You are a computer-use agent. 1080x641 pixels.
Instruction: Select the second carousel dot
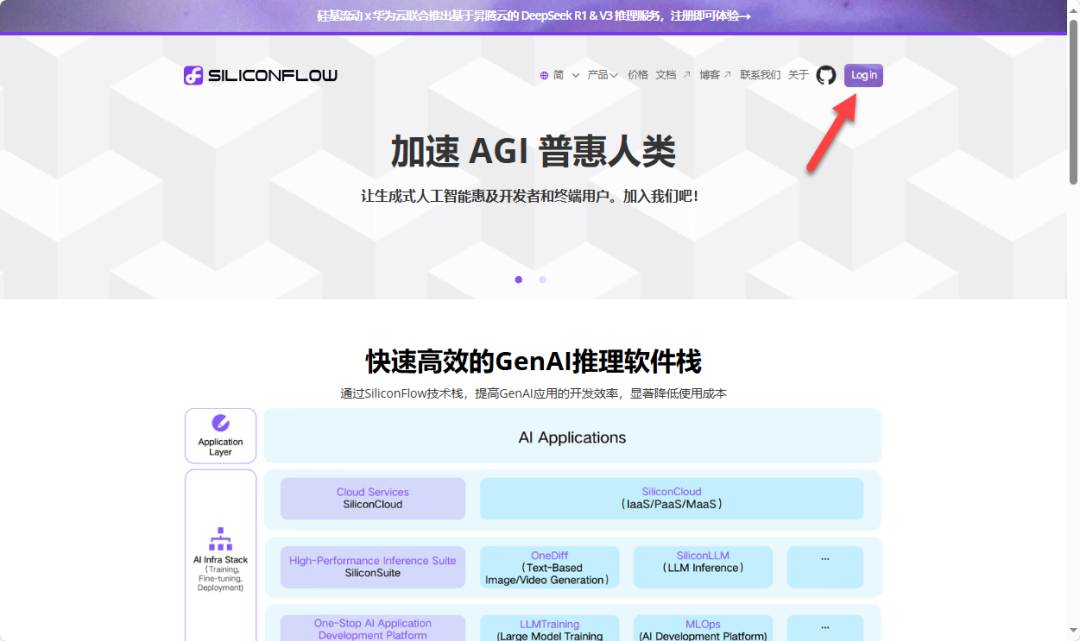point(543,280)
